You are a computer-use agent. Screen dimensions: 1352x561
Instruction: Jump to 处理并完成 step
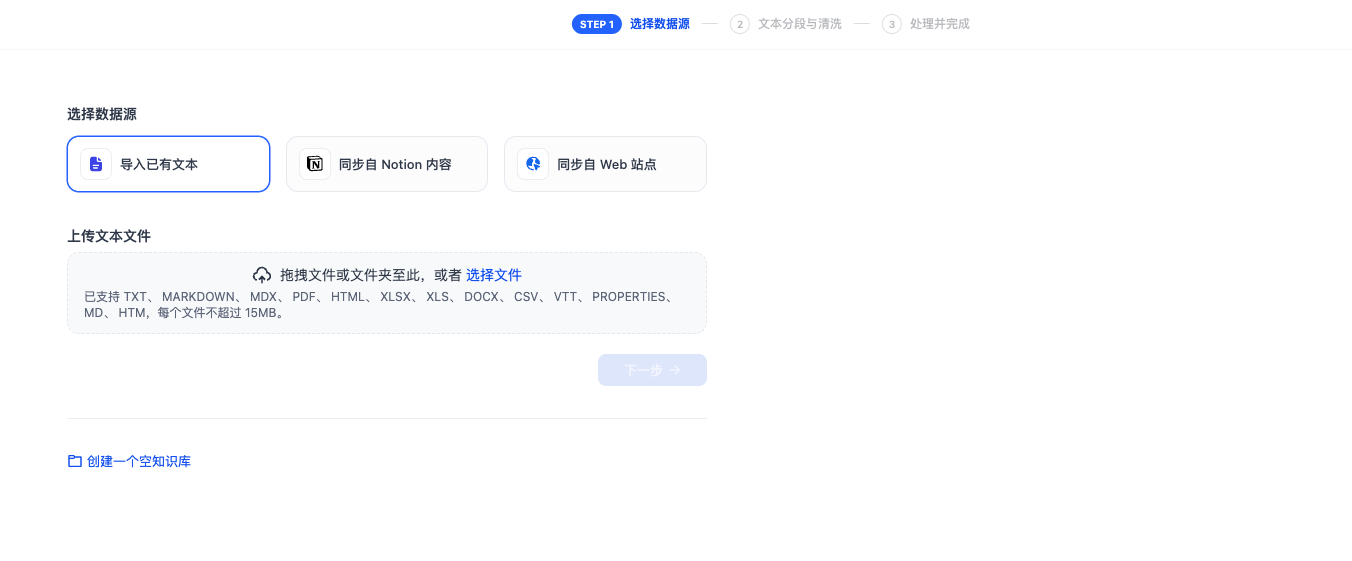coord(940,24)
